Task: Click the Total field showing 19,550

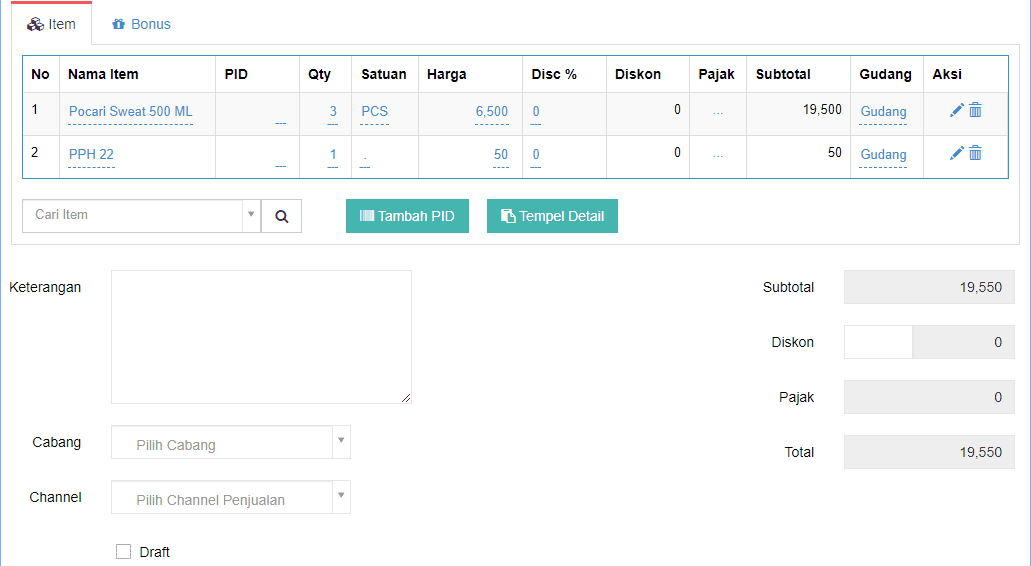Action: point(929,452)
